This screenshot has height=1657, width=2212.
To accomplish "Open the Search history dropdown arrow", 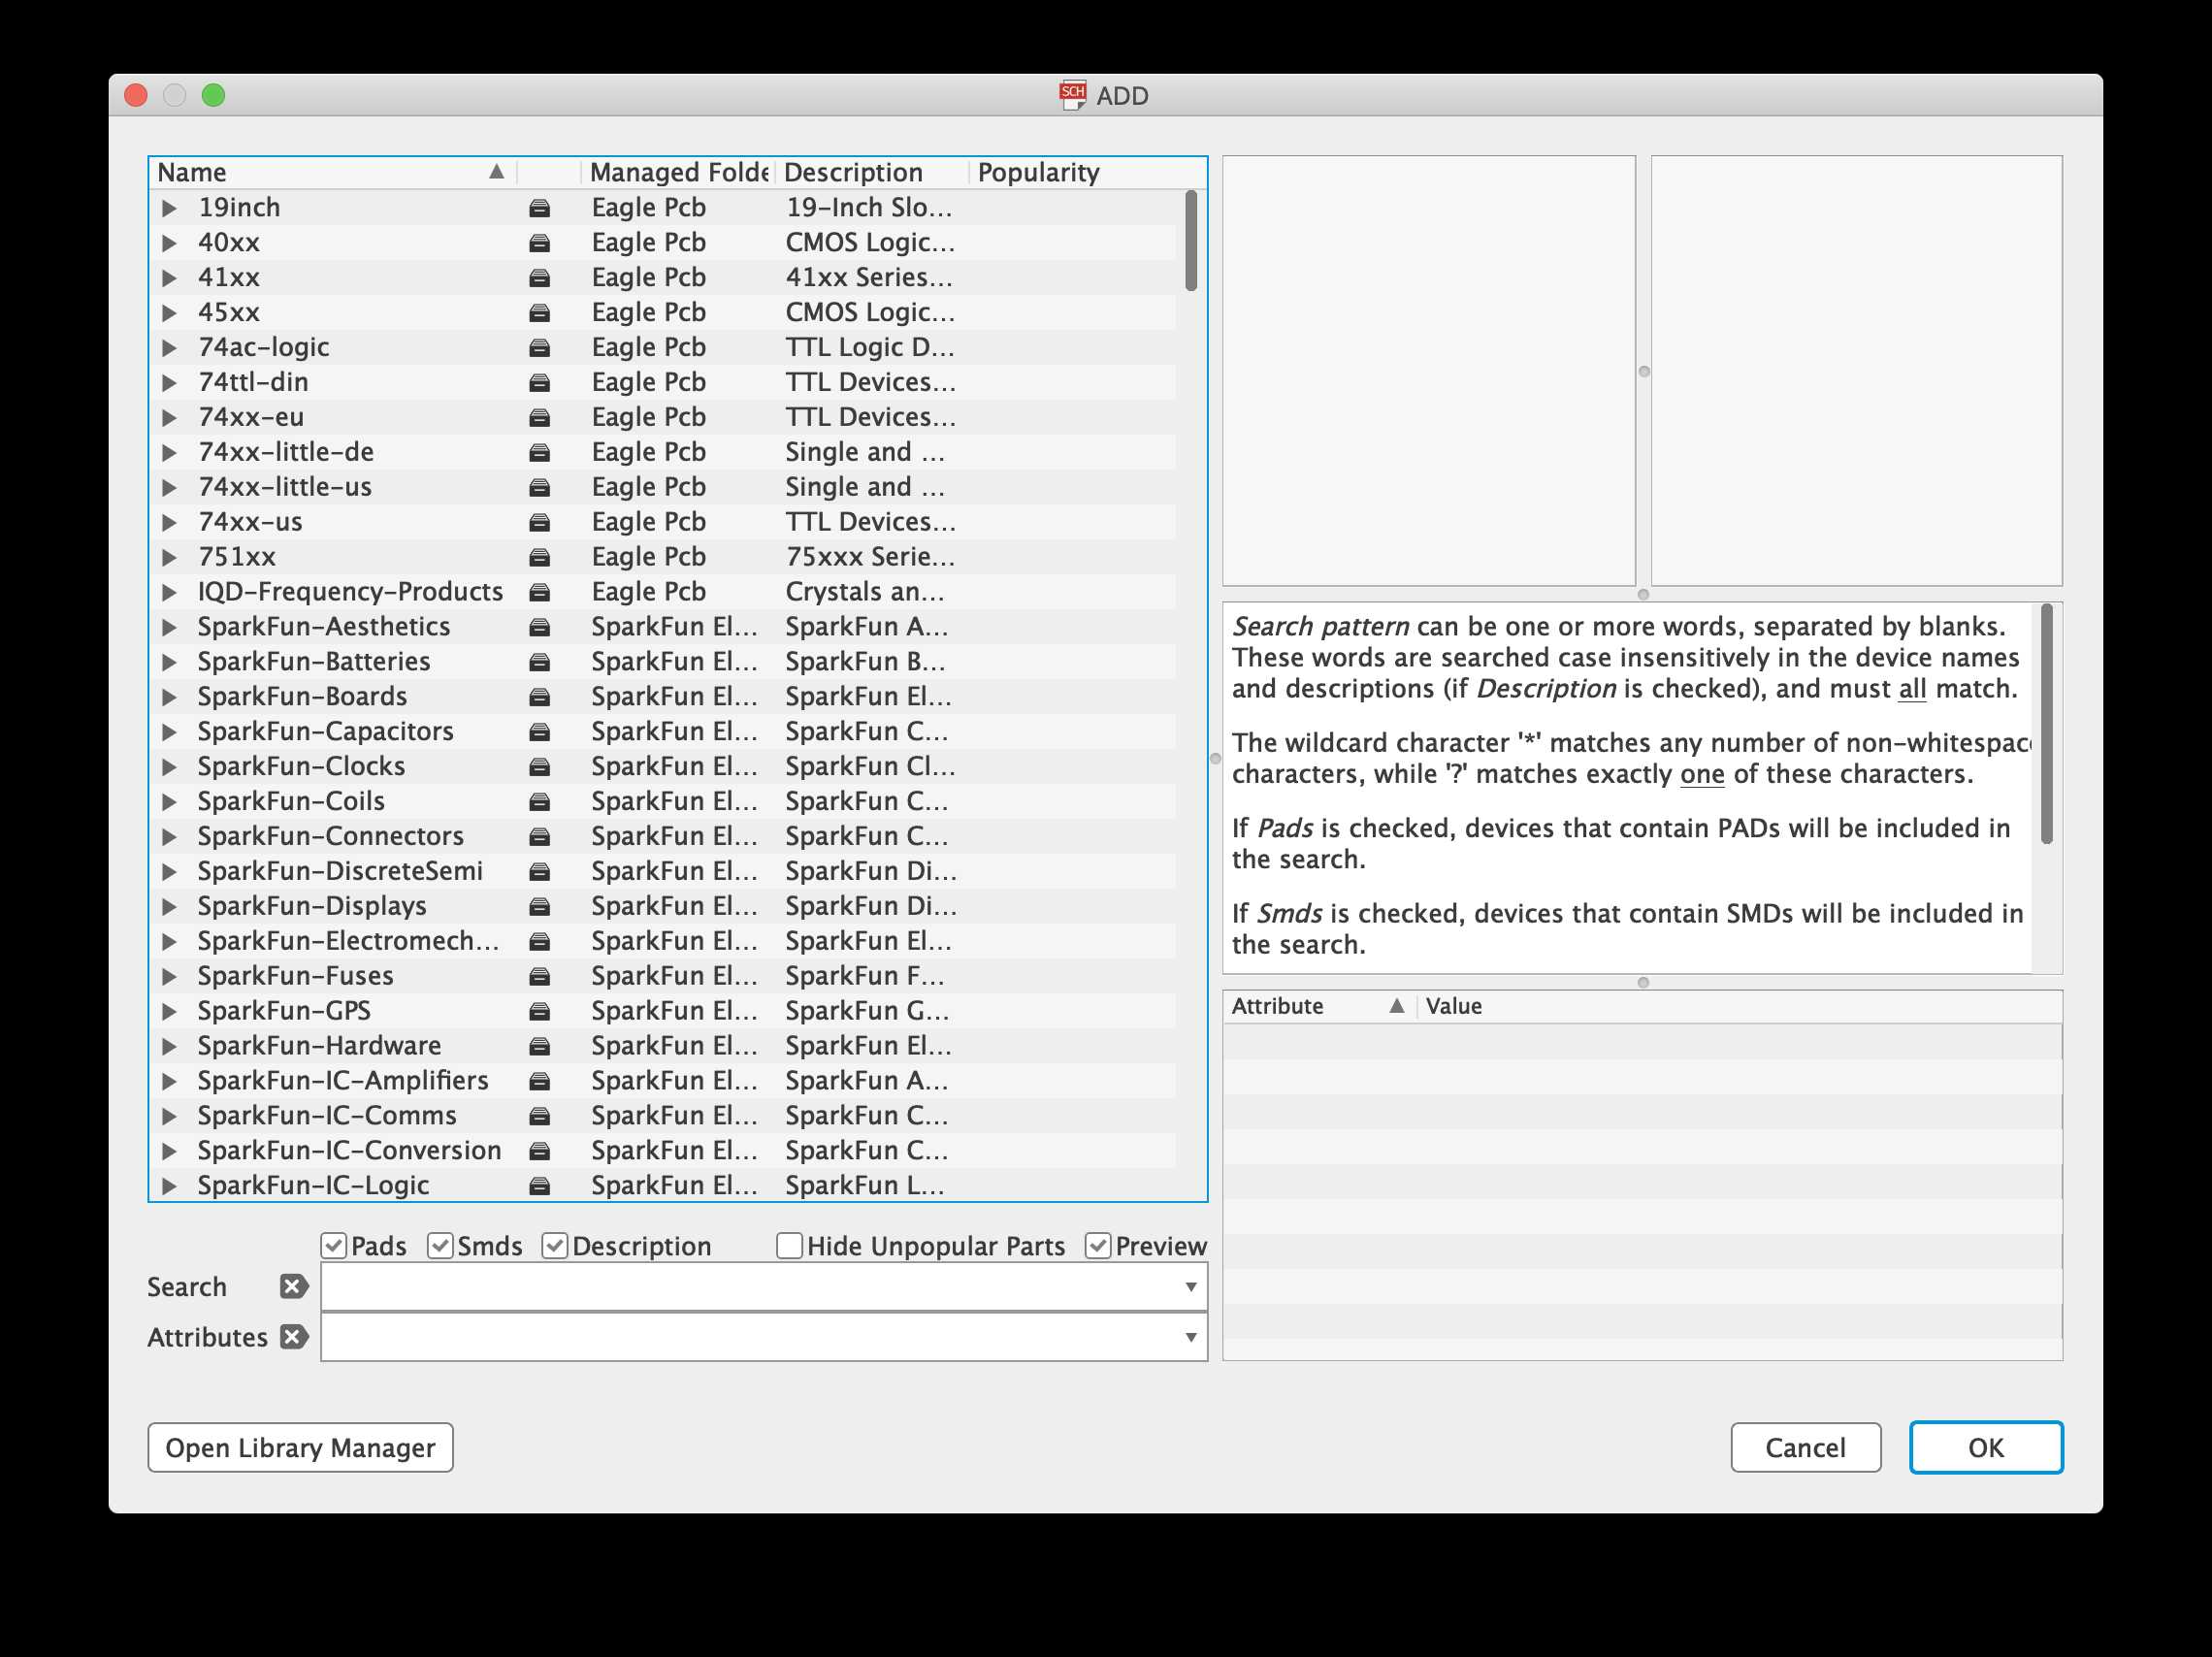I will [x=1190, y=1286].
